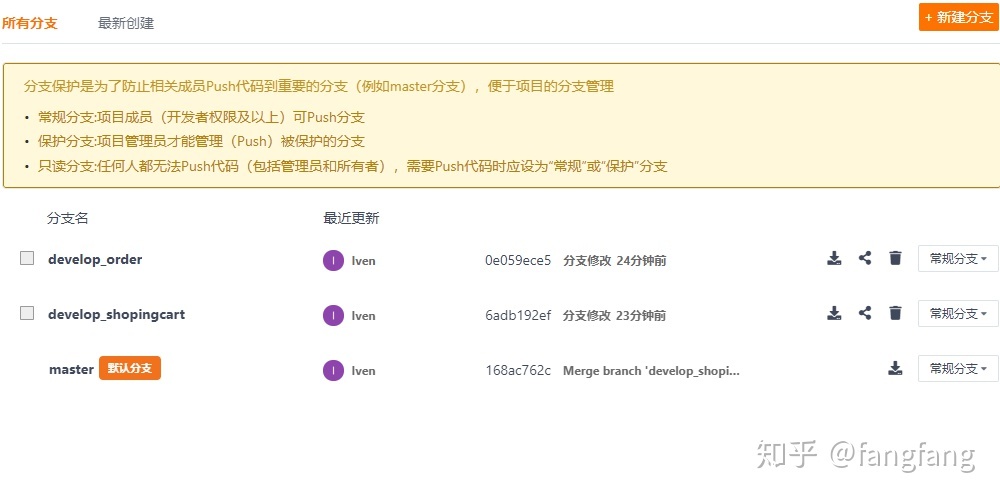Open the master branch link

pyautogui.click(x=71, y=369)
